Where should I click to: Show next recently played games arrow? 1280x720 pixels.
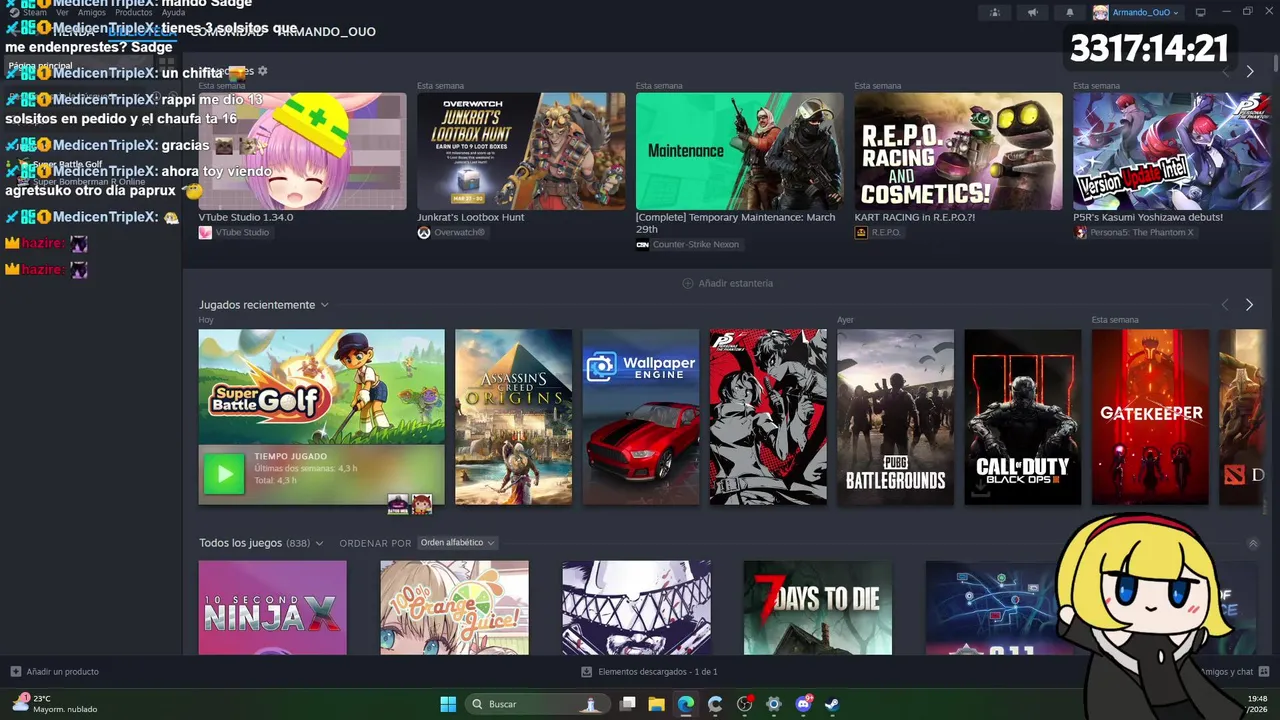click(x=1249, y=305)
